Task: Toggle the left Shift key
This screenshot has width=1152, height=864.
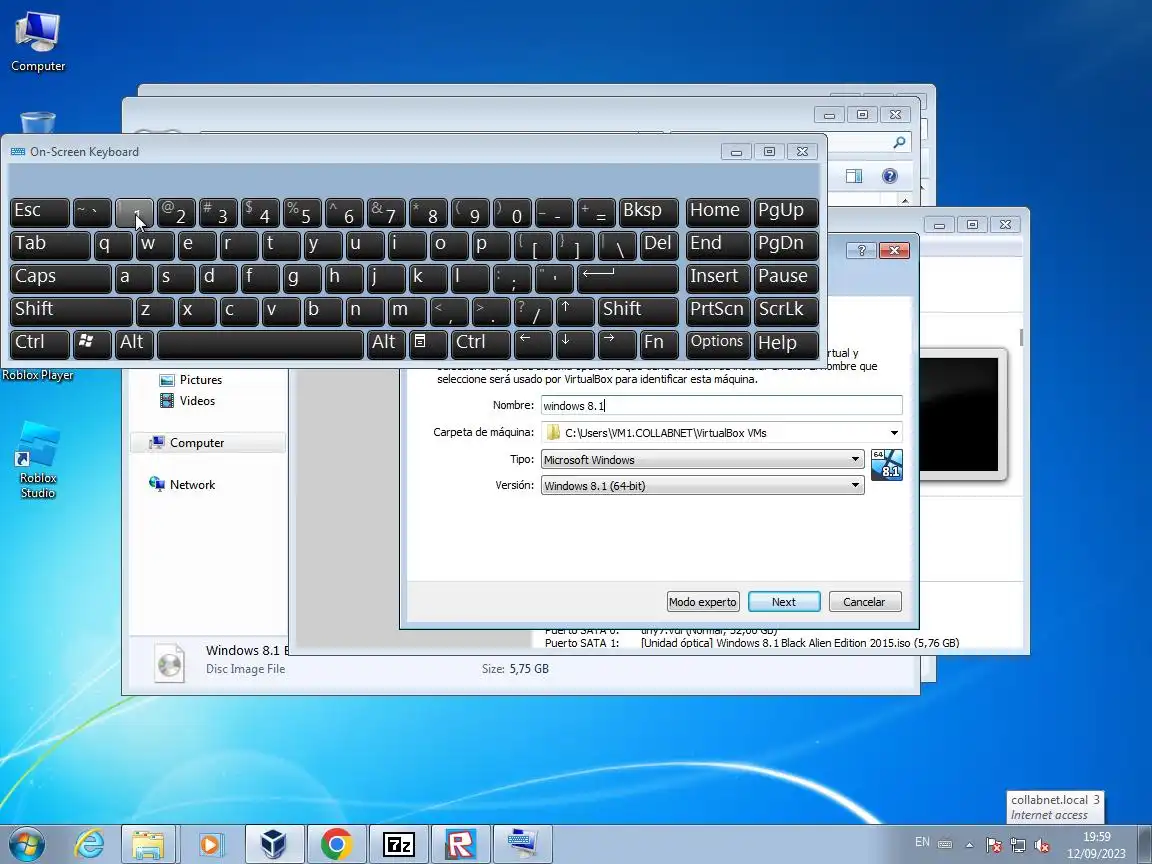Action: [x=71, y=312]
